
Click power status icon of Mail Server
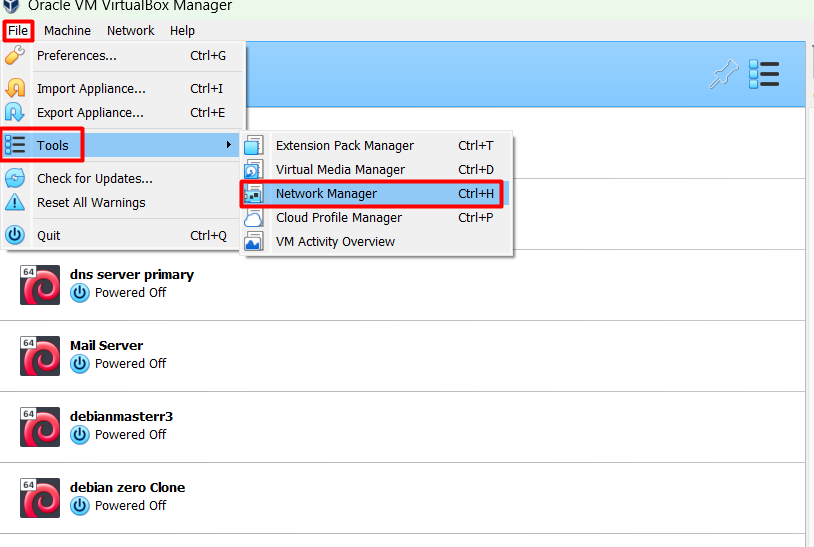pos(80,364)
